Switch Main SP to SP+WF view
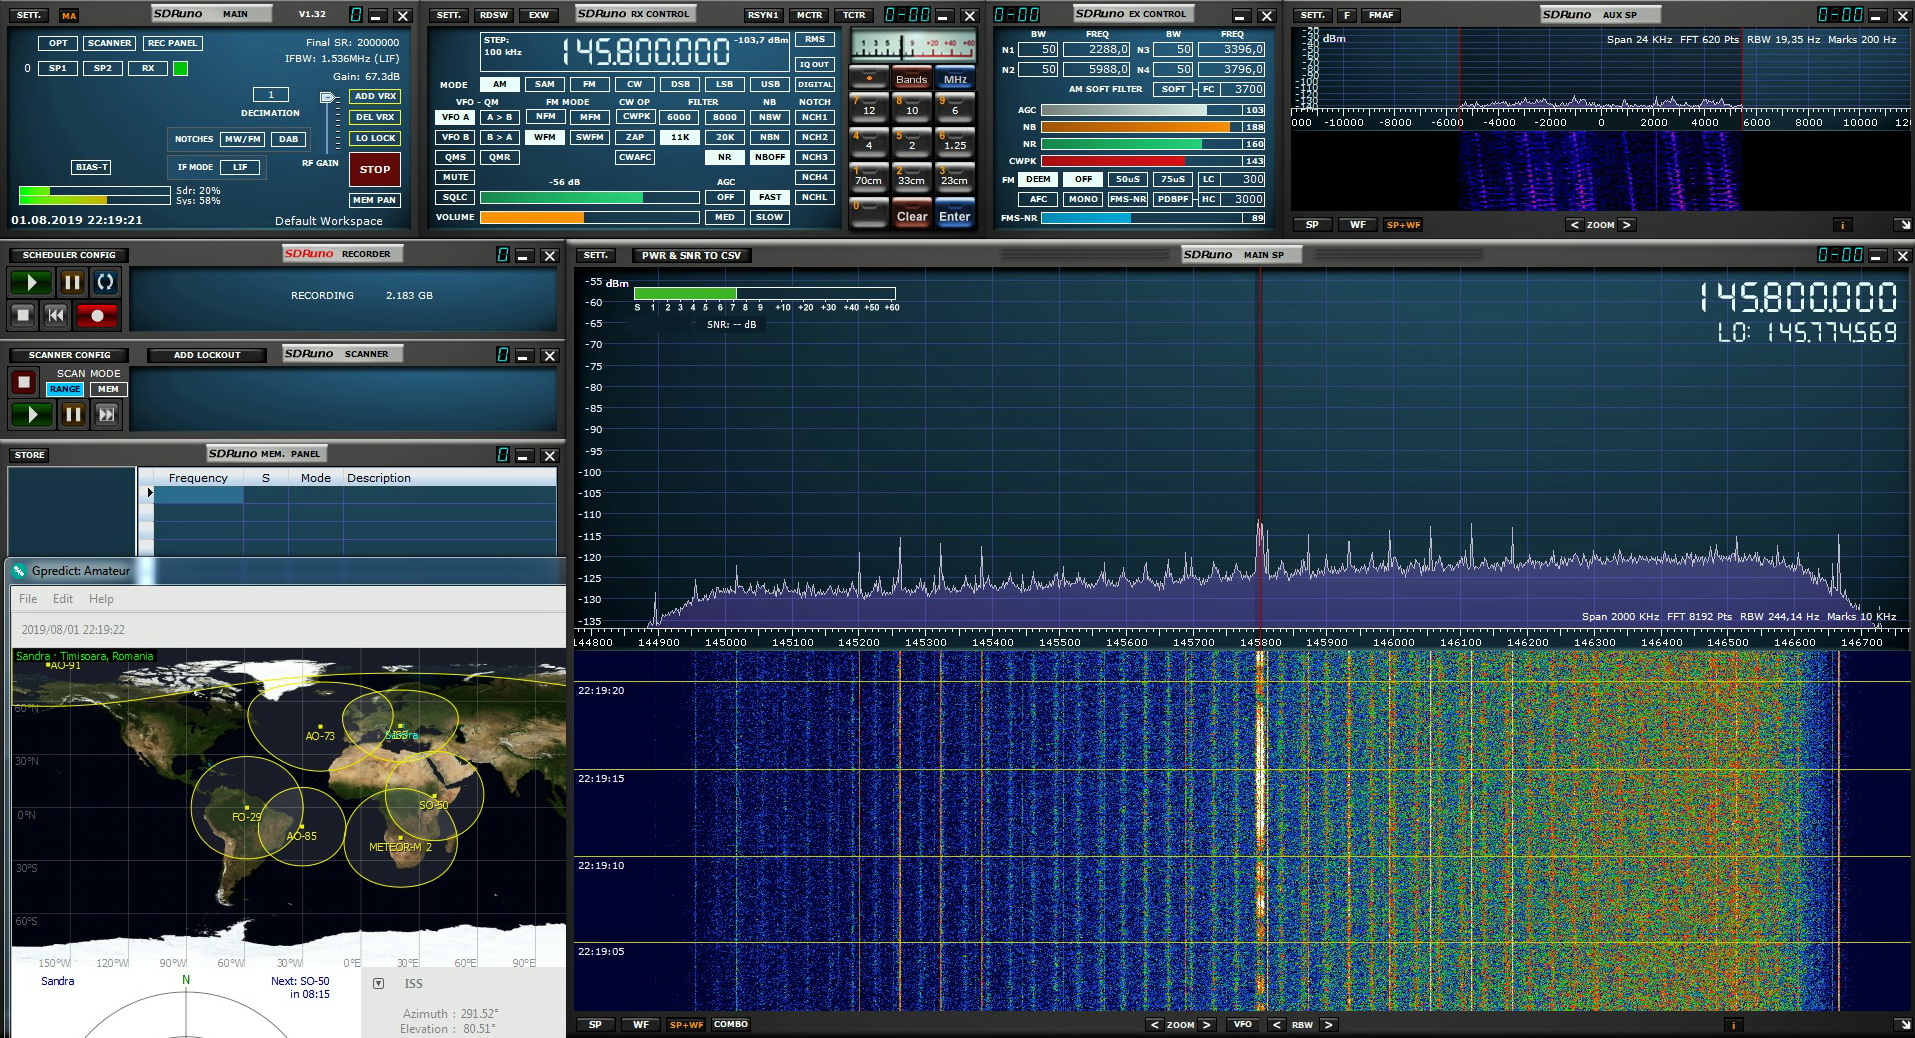1915x1038 pixels. click(686, 1025)
